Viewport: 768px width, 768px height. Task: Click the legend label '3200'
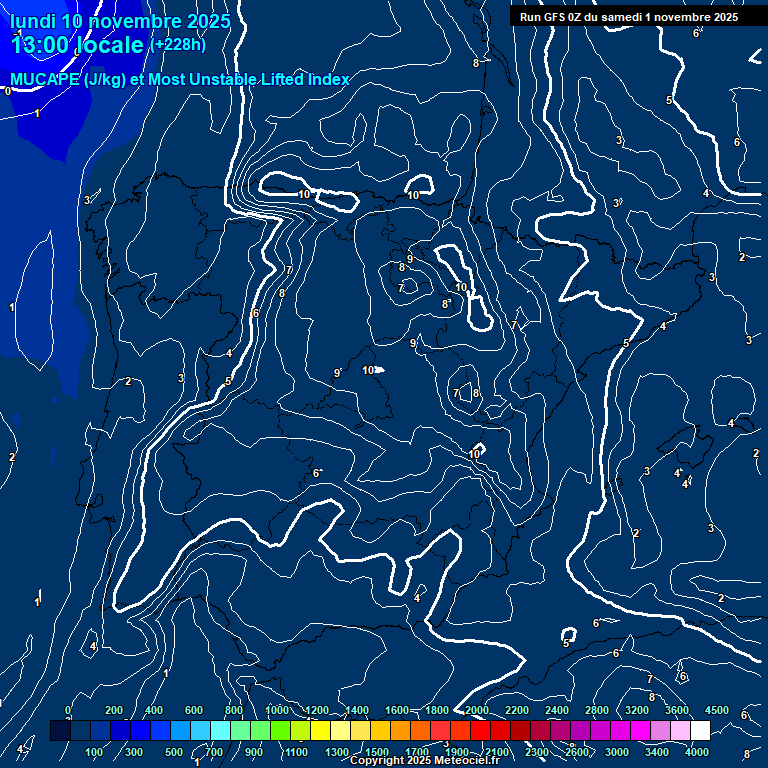pyautogui.click(x=637, y=710)
